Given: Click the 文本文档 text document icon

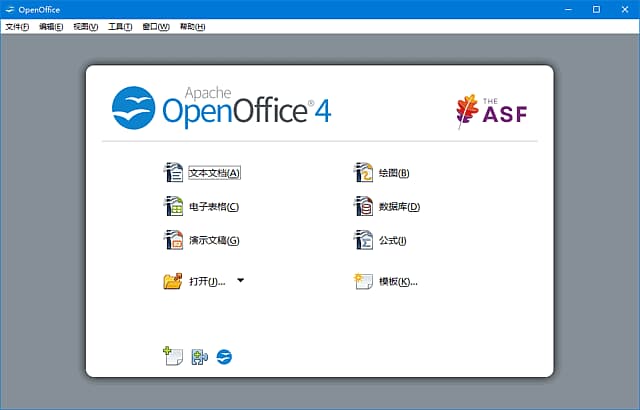Looking at the screenshot, I should point(173,172).
